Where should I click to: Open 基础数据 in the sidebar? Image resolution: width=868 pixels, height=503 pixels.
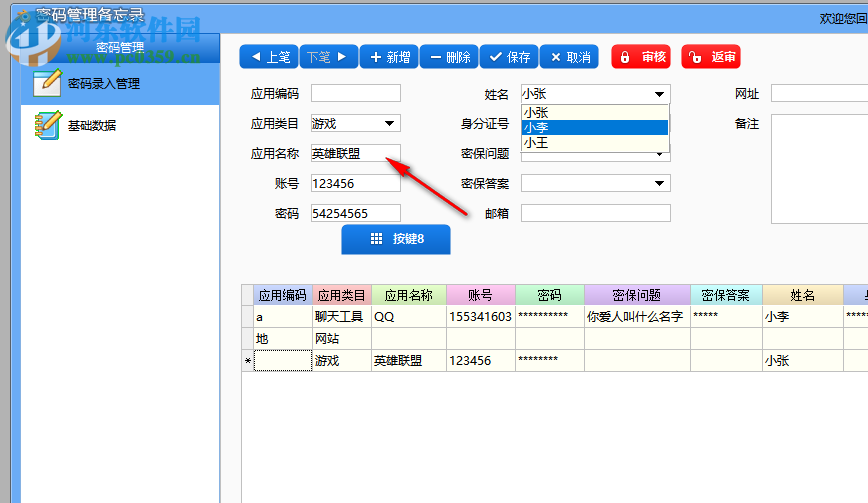tap(120, 126)
